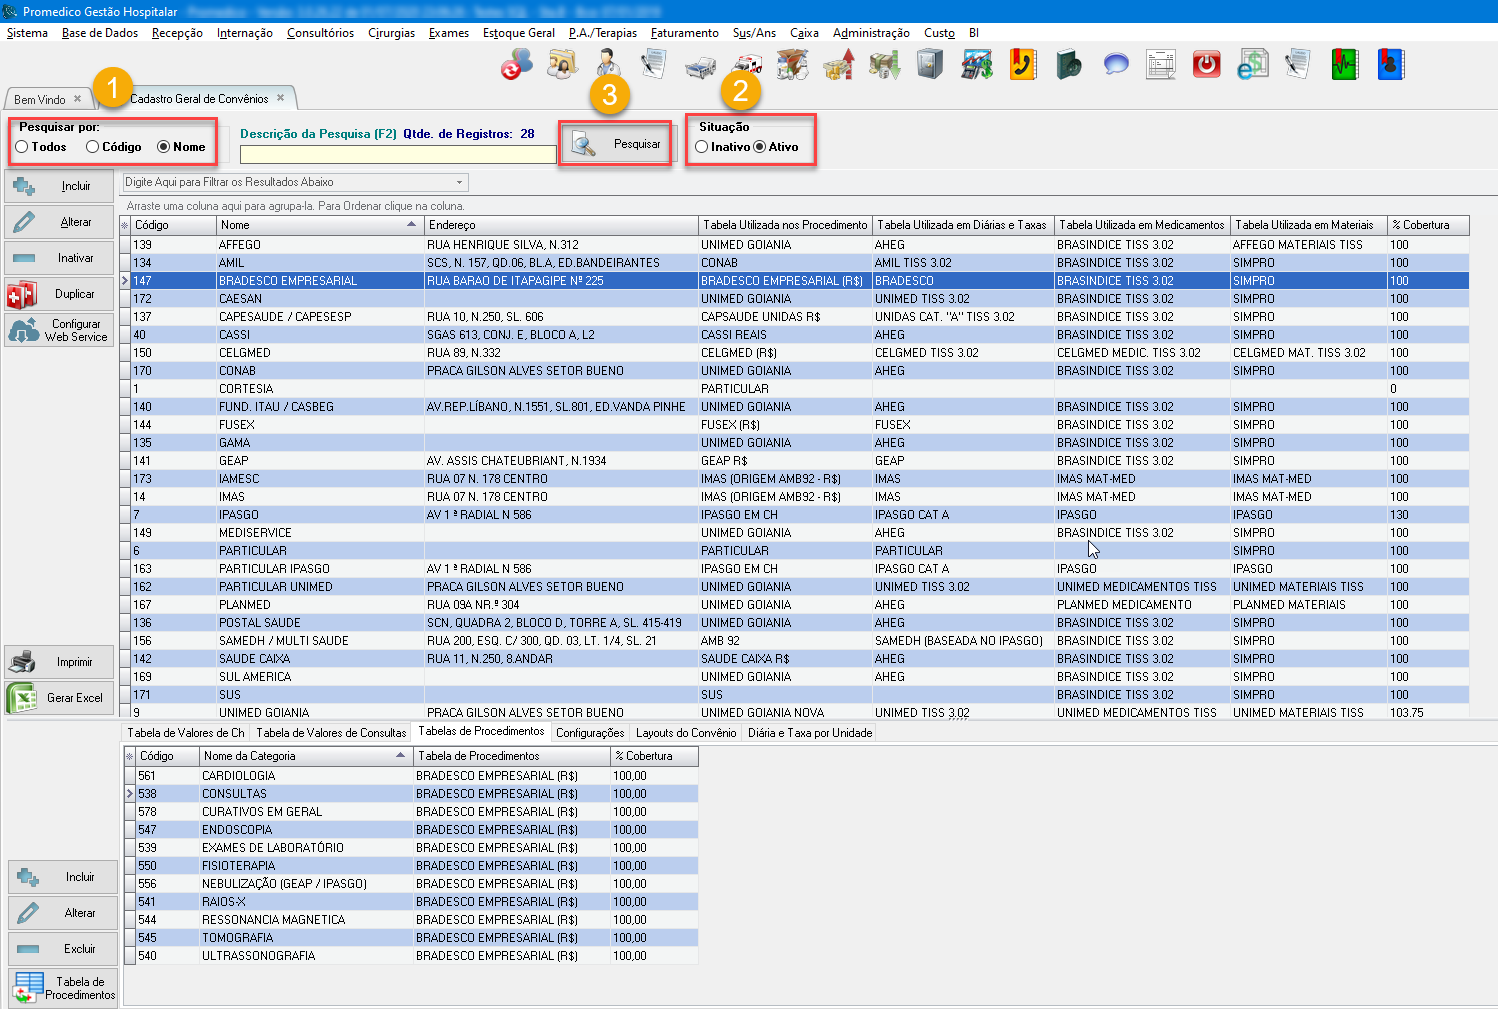Set Situação to 'Inativo'
The width and height of the screenshot is (1498, 1009).
point(702,147)
